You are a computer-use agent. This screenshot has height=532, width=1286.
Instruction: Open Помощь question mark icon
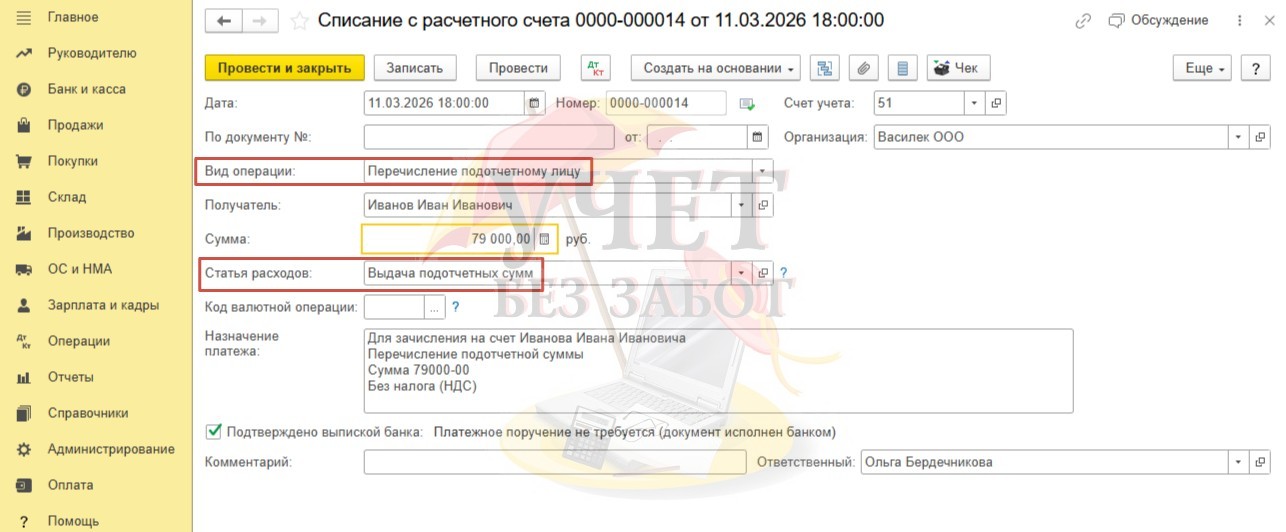tap(24, 521)
